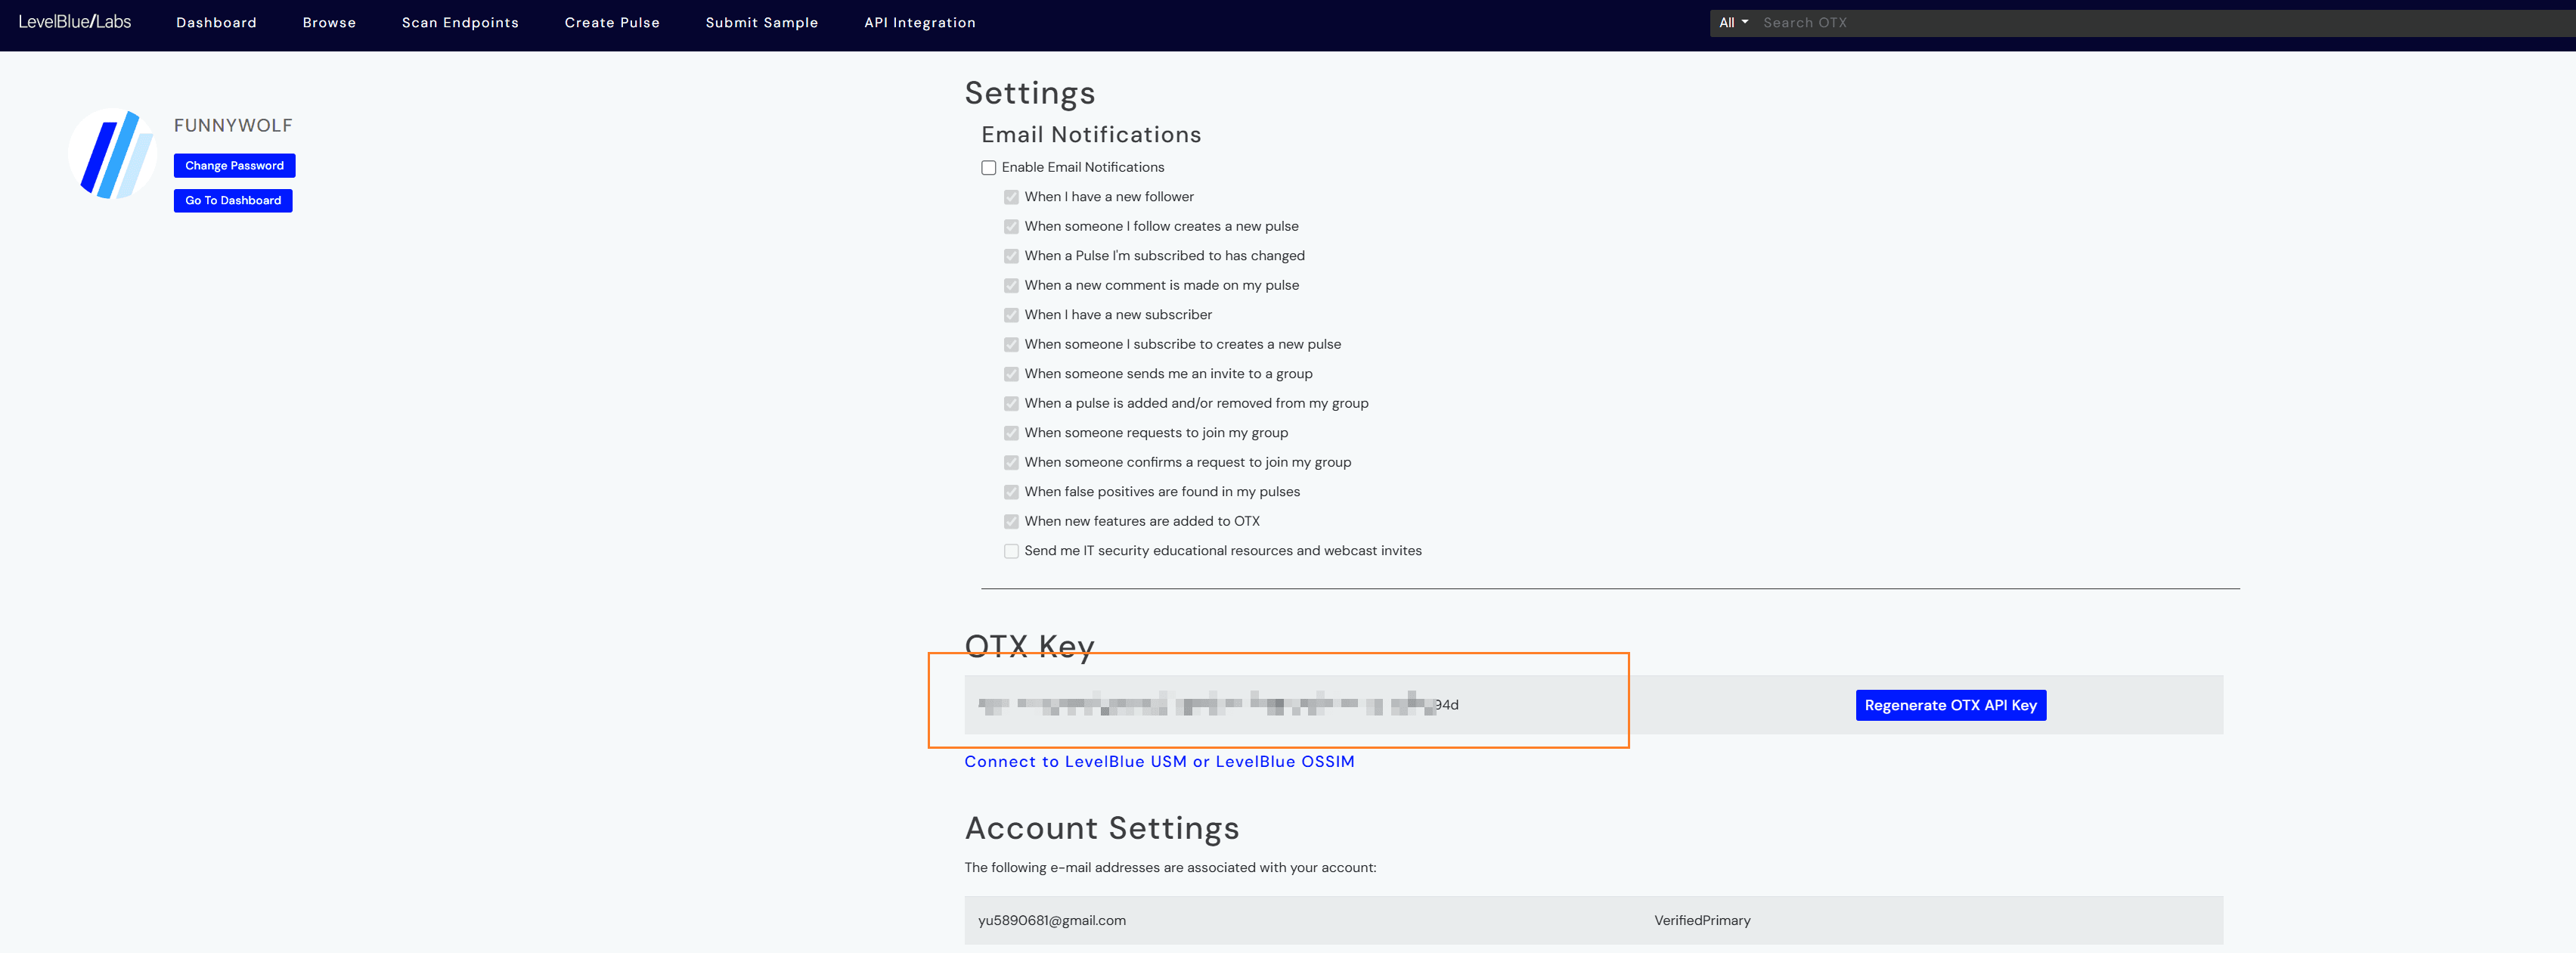The image size is (2576, 953).
Task: Click Regenerate OTX API Key button
Action: [1950, 705]
